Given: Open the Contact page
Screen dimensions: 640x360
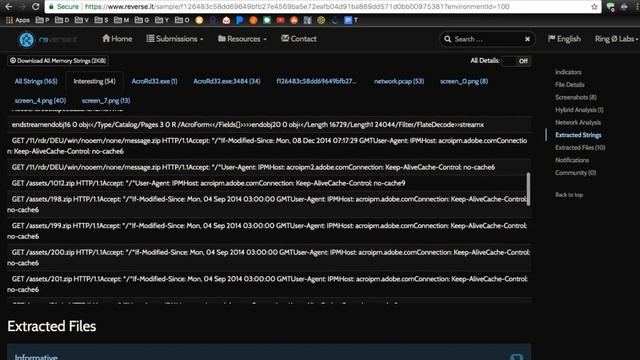Looking at the screenshot, I should pos(299,39).
